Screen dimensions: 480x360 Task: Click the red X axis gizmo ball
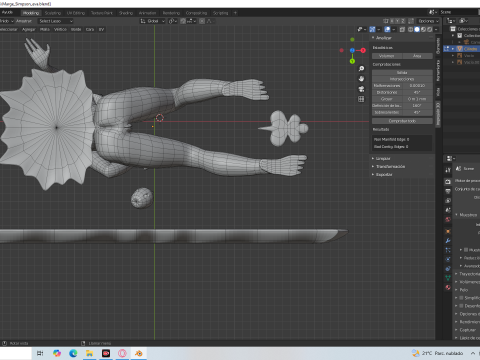pyautogui.click(x=363, y=50)
